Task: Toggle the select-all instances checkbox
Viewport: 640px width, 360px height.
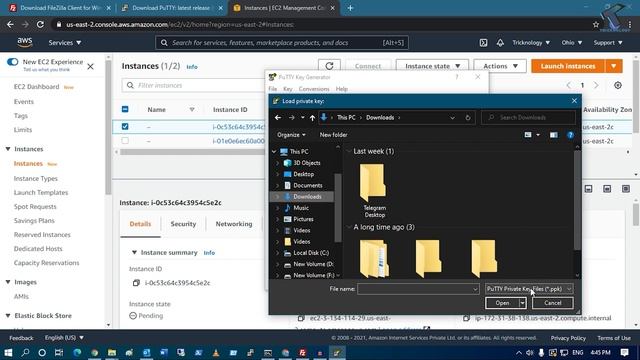Action: pos(125,109)
